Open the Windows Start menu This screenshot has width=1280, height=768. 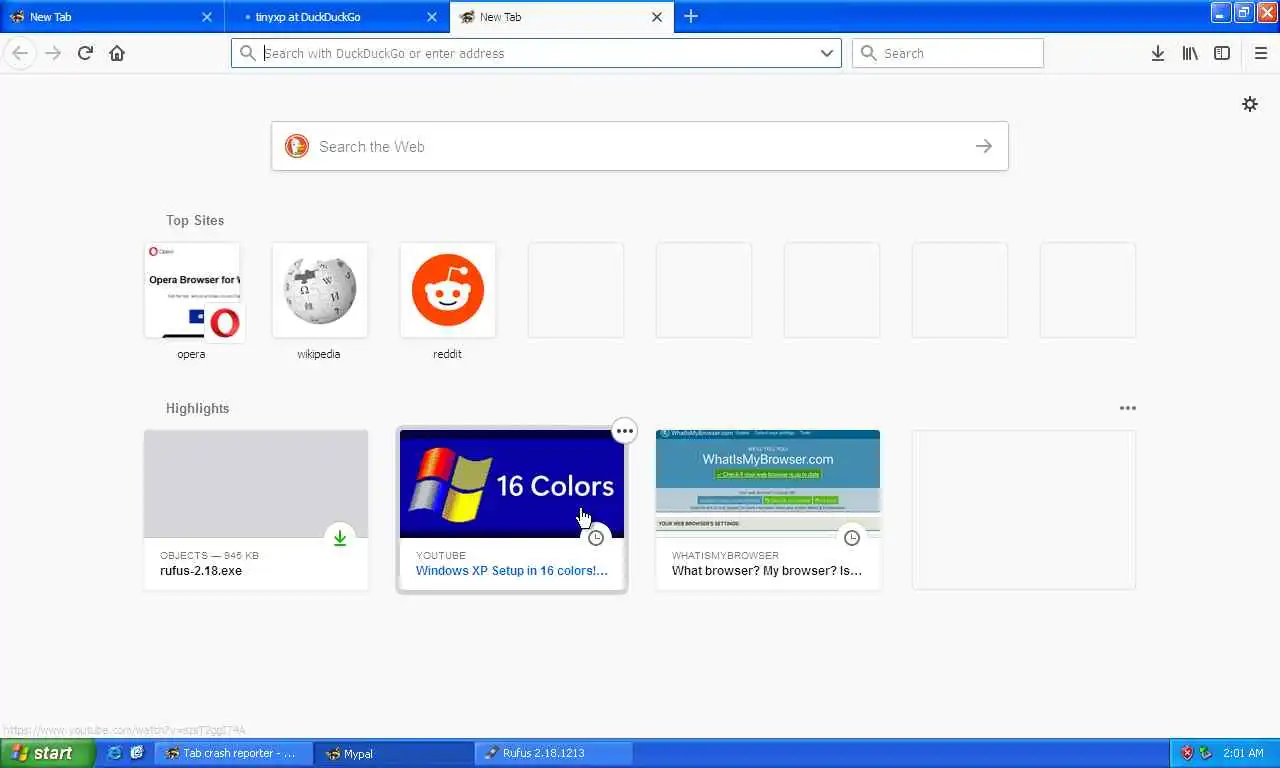click(x=47, y=753)
